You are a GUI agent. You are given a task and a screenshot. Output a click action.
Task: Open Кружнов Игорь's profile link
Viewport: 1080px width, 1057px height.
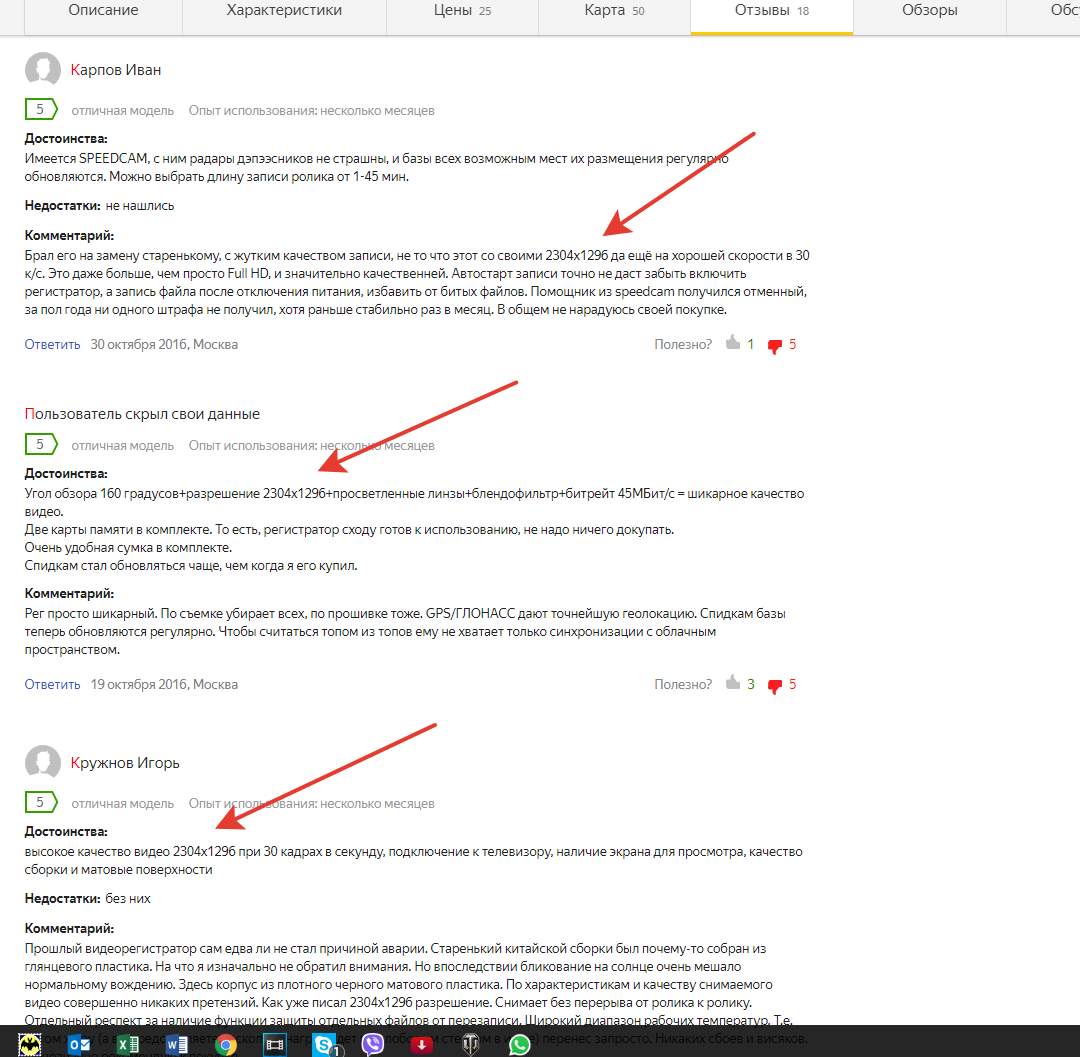(125, 763)
